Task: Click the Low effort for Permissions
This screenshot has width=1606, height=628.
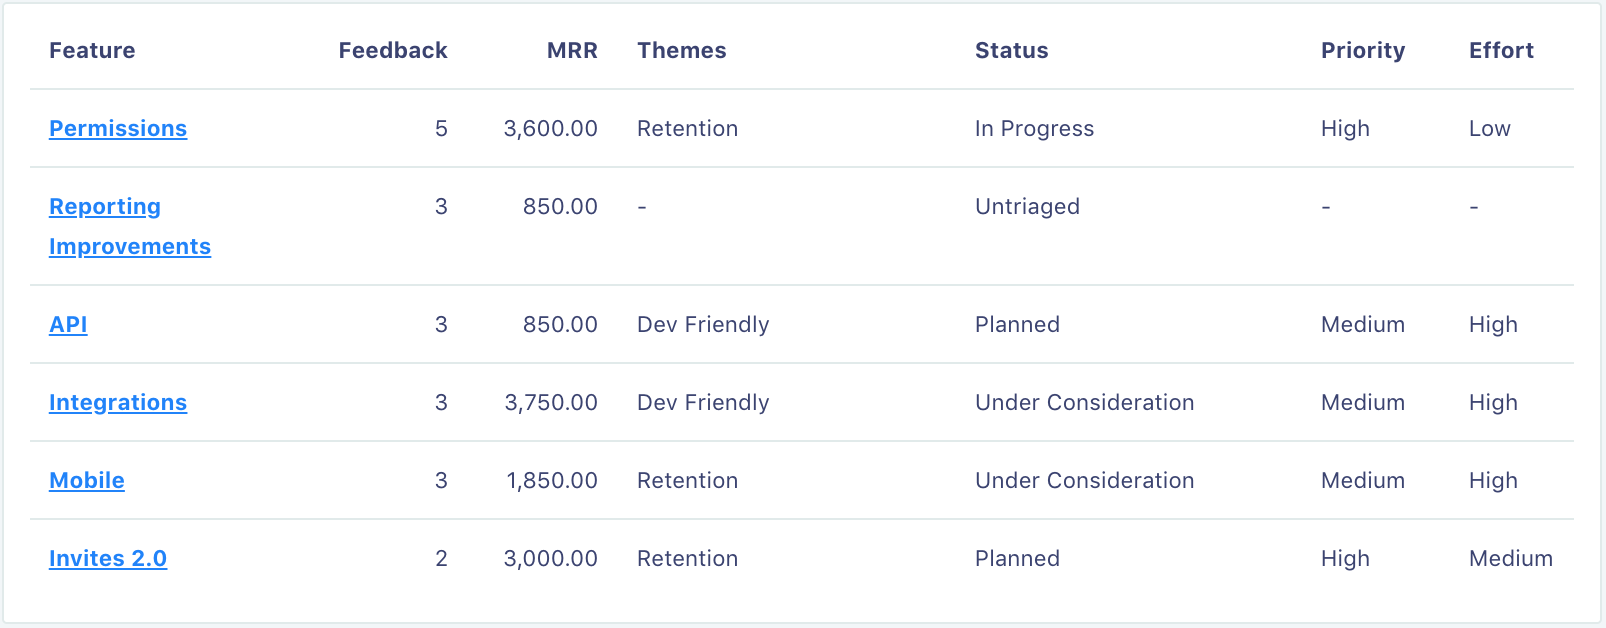Action: point(1490,128)
